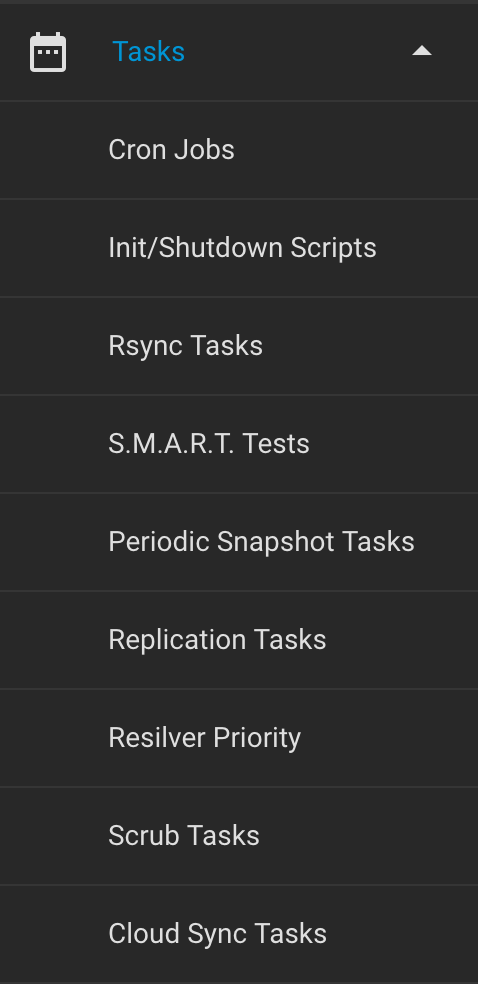Collapse the Tasks menu with the up arrow

click(422, 51)
